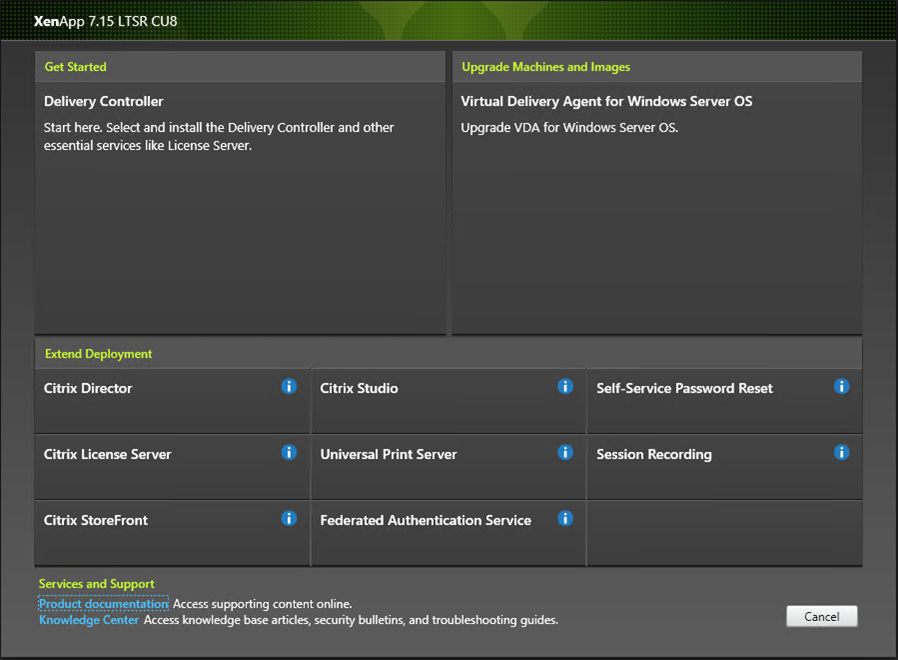The width and height of the screenshot is (898, 660).
Task: Click 'Upgrade VDA for Windows Server OS.' text
Action: (x=569, y=128)
